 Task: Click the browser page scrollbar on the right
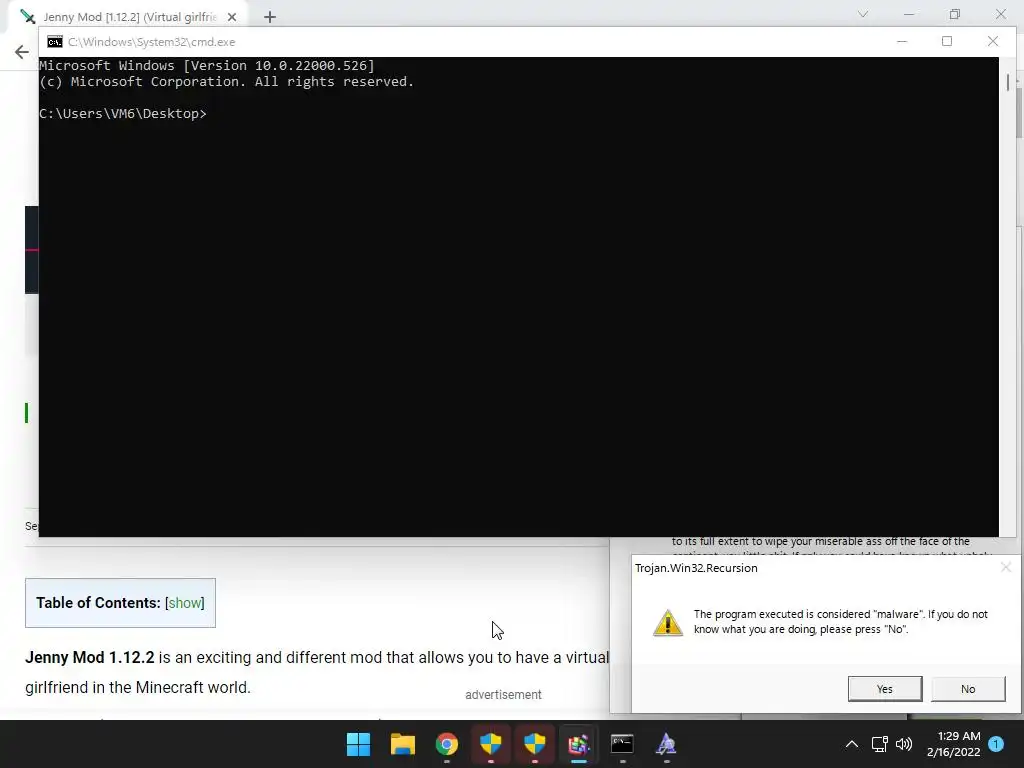tap(1019, 111)
